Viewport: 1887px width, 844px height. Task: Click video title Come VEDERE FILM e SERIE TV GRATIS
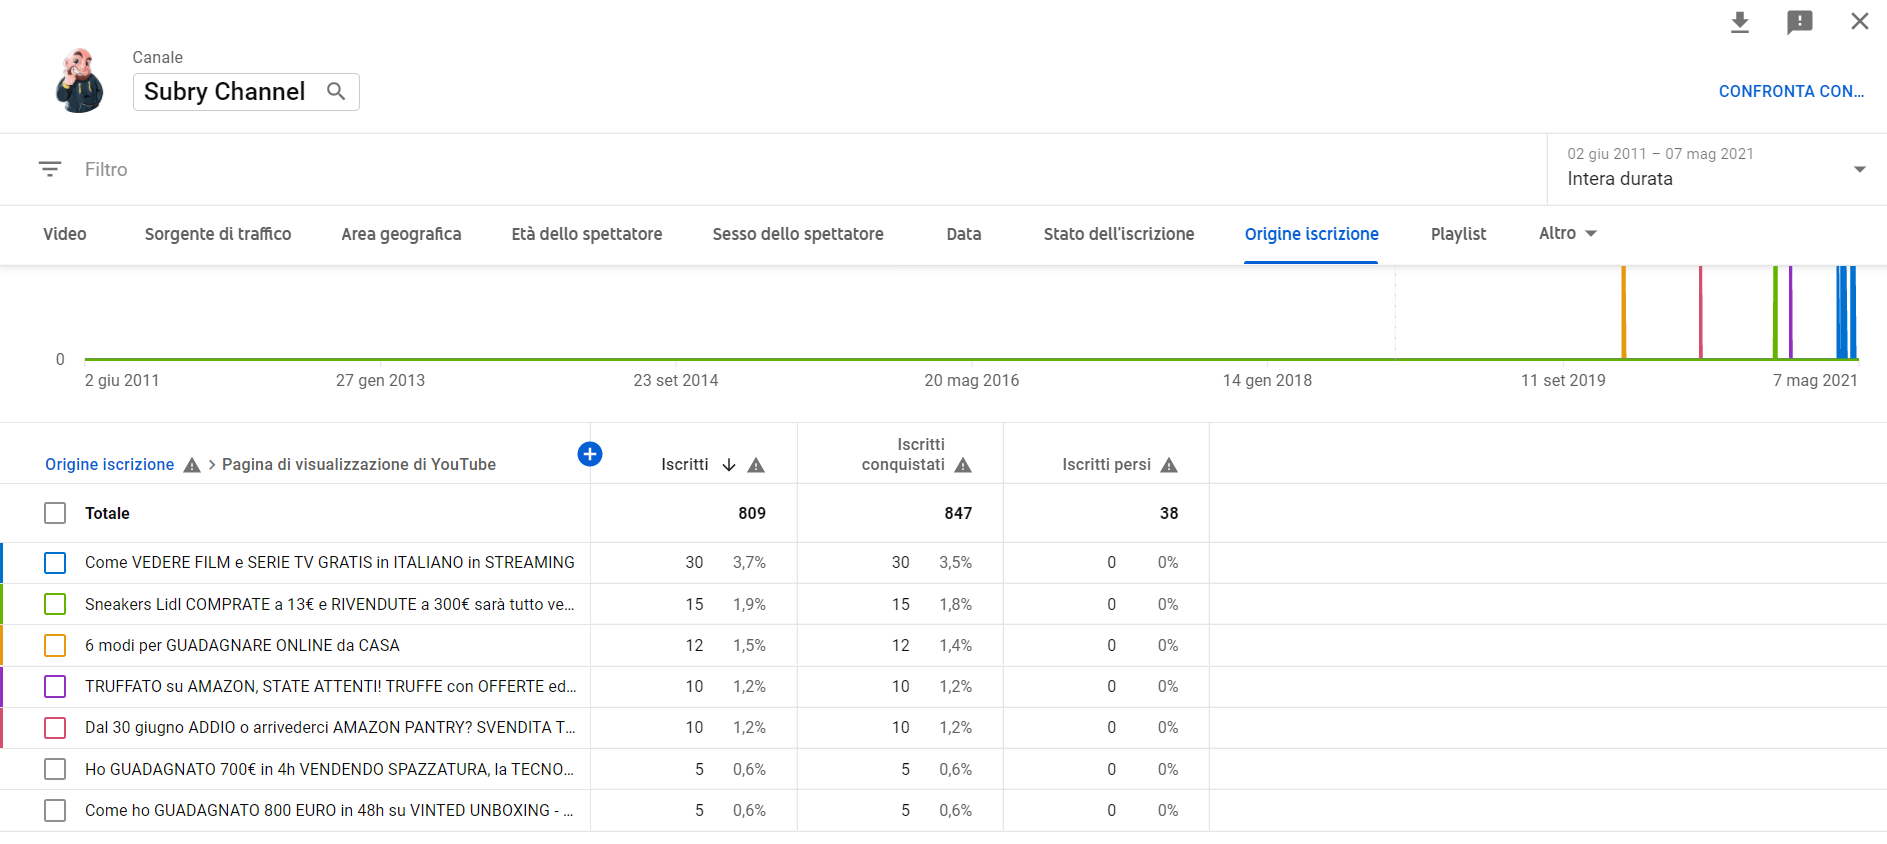click(x=330, y=563)
